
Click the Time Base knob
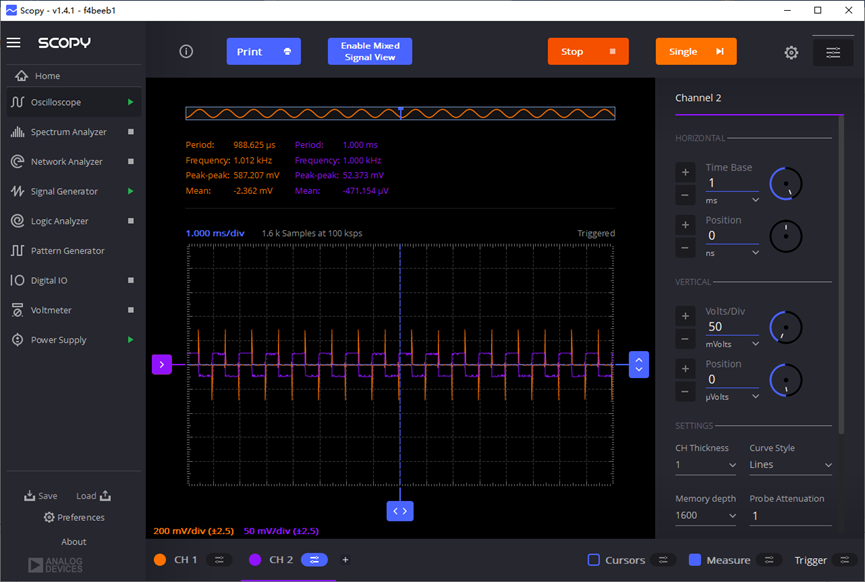coord(786,184)
